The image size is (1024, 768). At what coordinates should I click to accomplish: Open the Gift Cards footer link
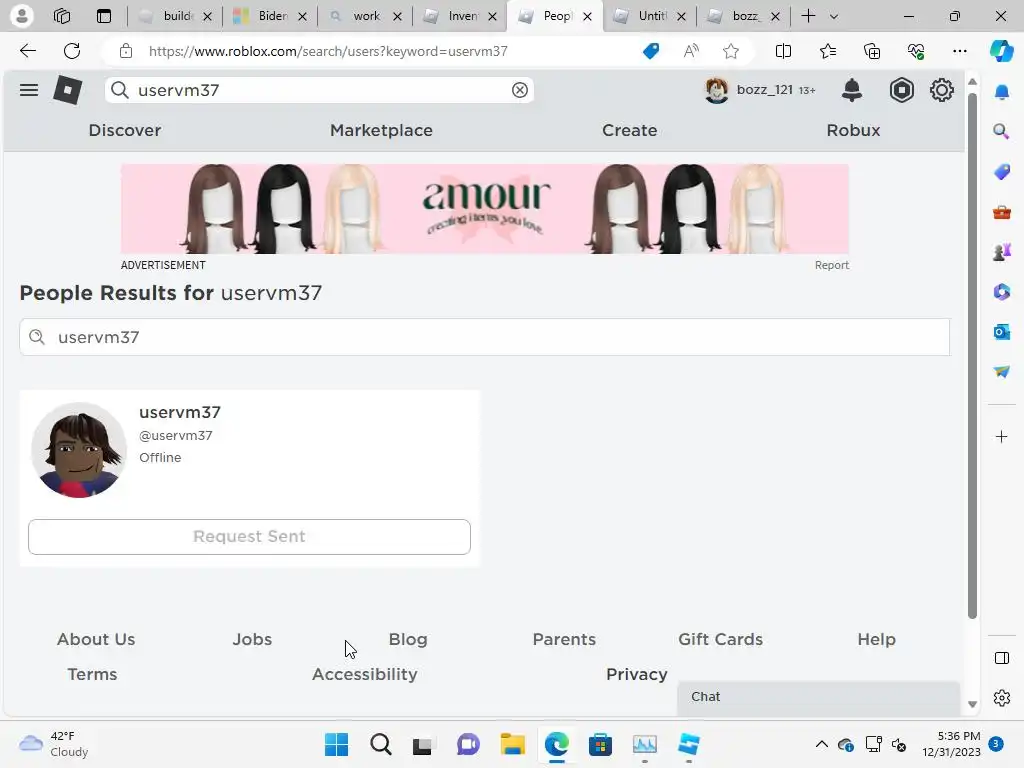tap(720, 639)
